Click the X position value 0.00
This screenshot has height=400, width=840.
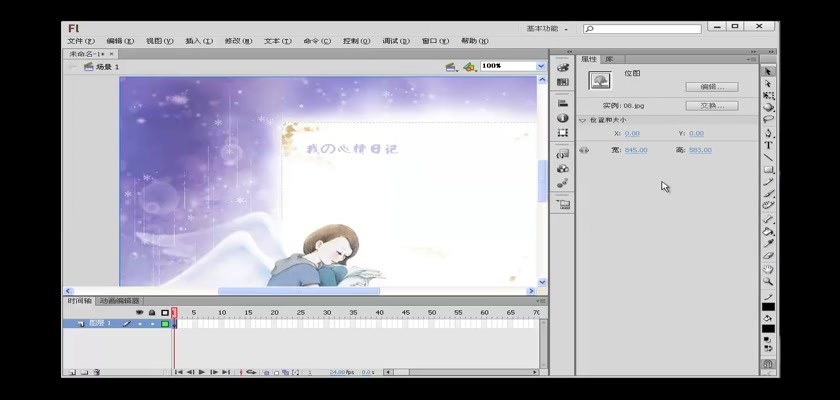pos(632,133)
